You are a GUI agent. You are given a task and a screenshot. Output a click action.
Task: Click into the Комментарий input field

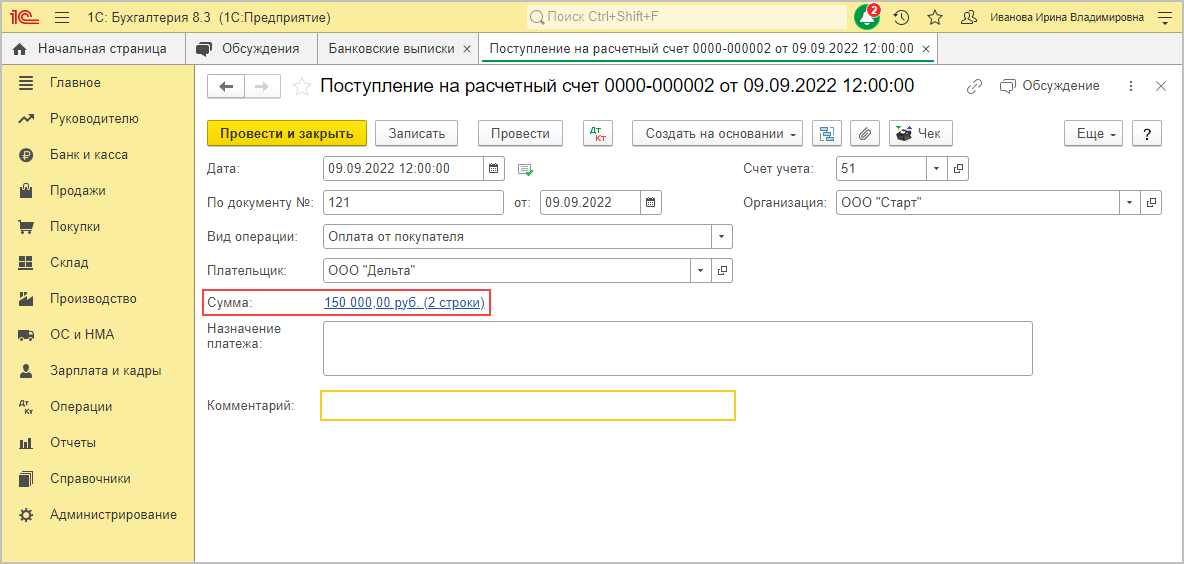[527, 405]
